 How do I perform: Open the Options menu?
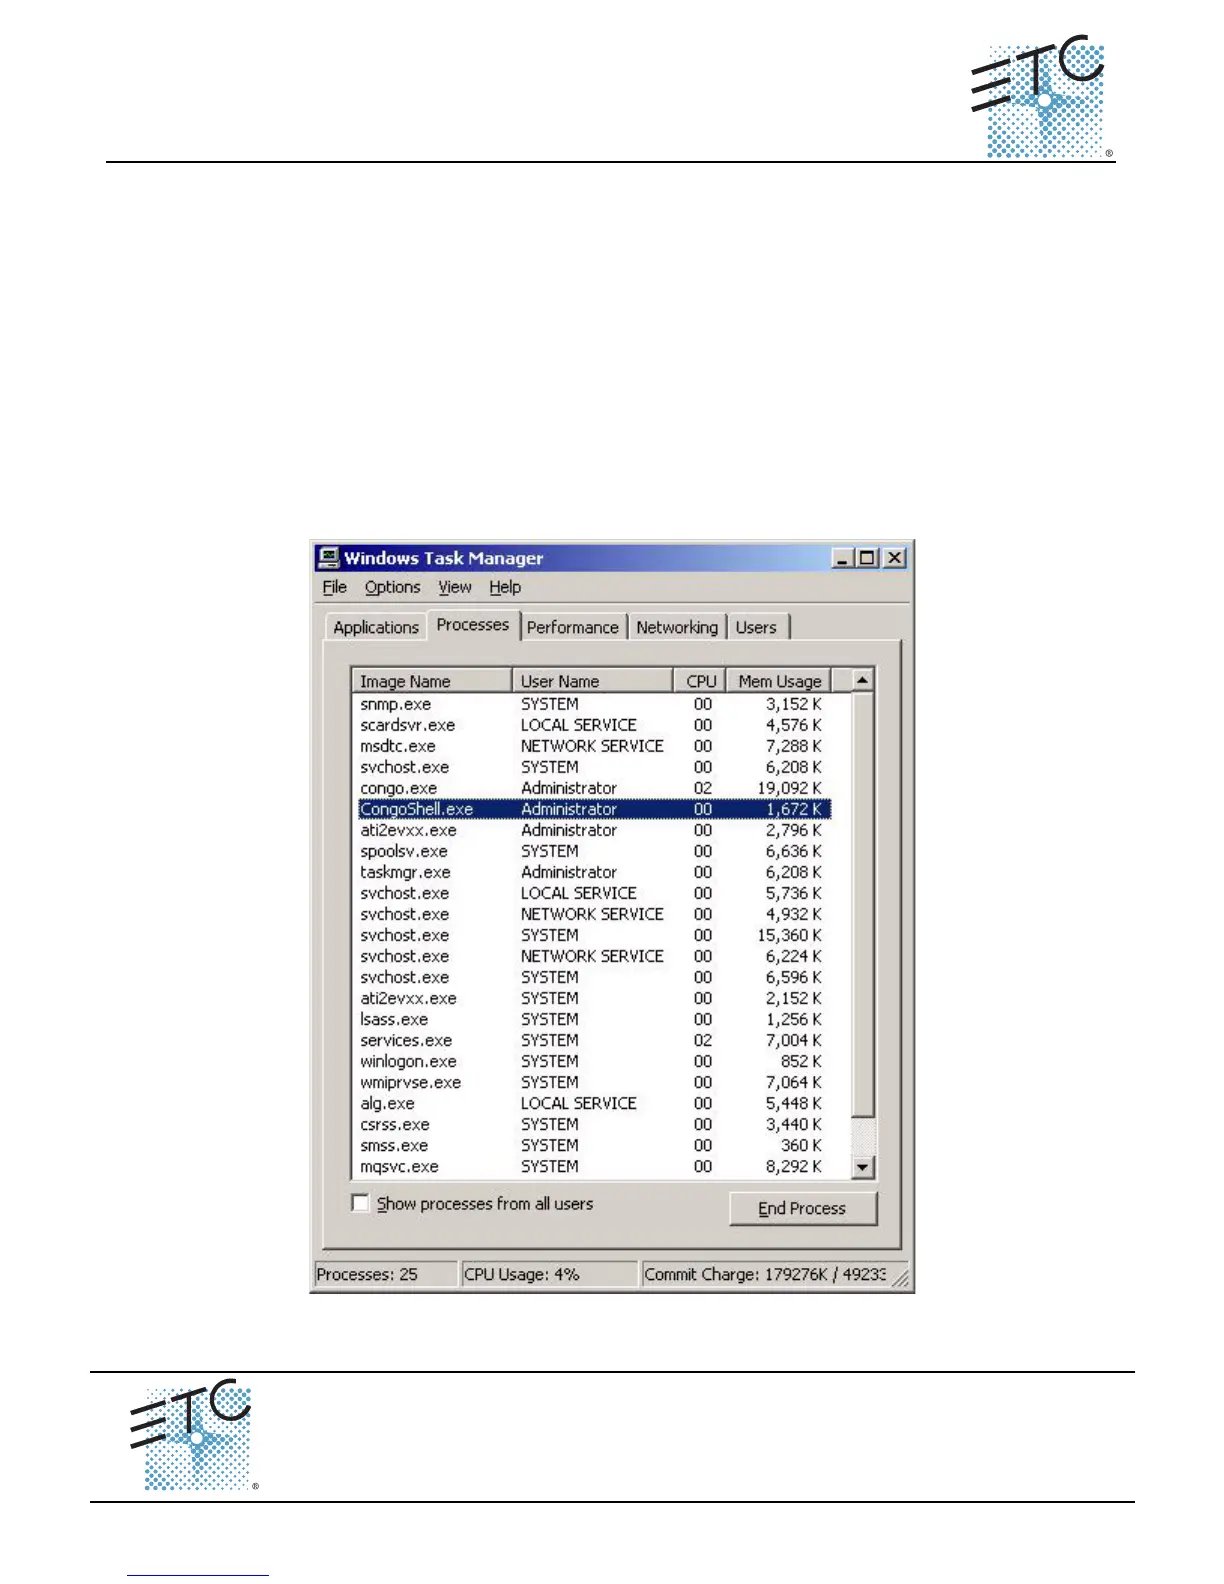(x=392, y=587)
